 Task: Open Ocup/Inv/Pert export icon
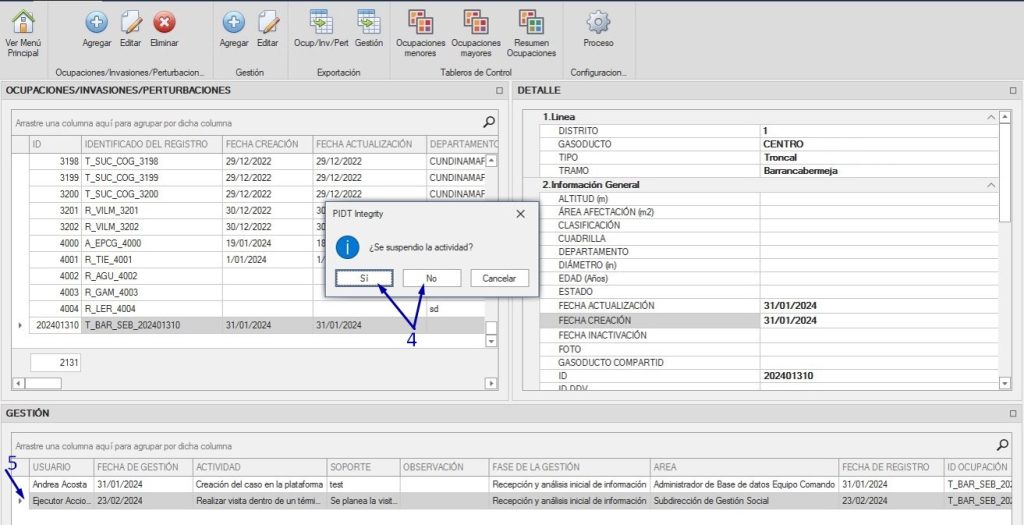coord(321,22)
